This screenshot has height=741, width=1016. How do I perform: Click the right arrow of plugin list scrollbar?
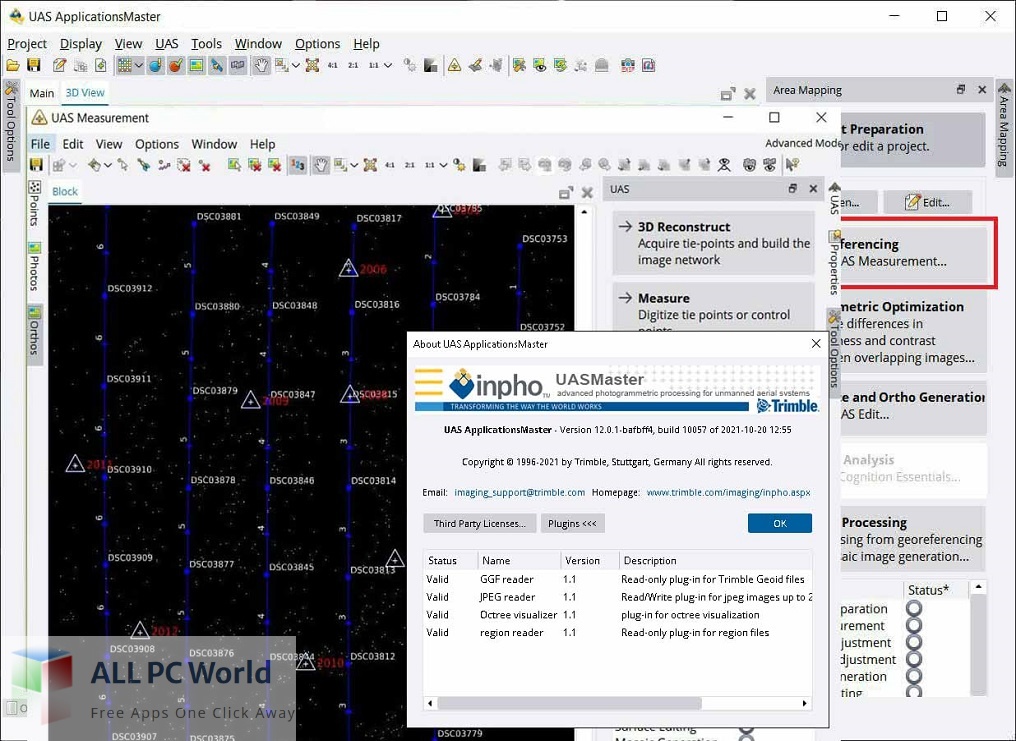[x=805, y=703]
